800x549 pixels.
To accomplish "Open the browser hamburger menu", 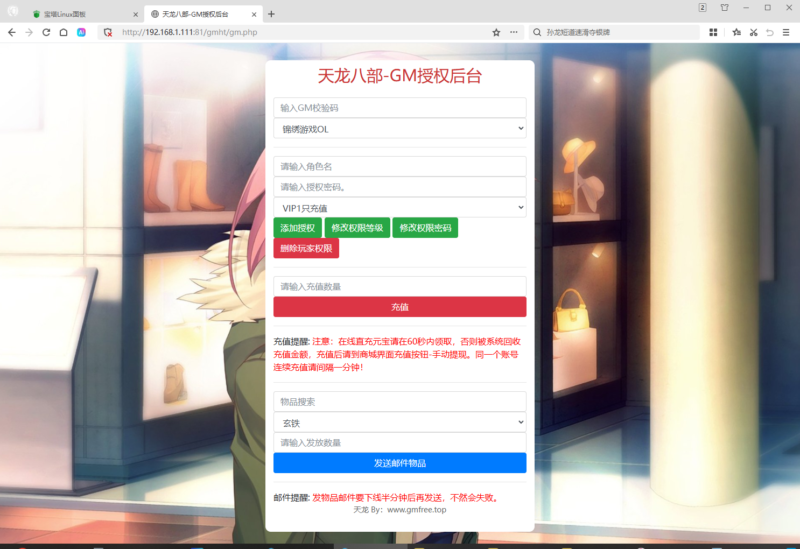I will click(x=787, y=32).
